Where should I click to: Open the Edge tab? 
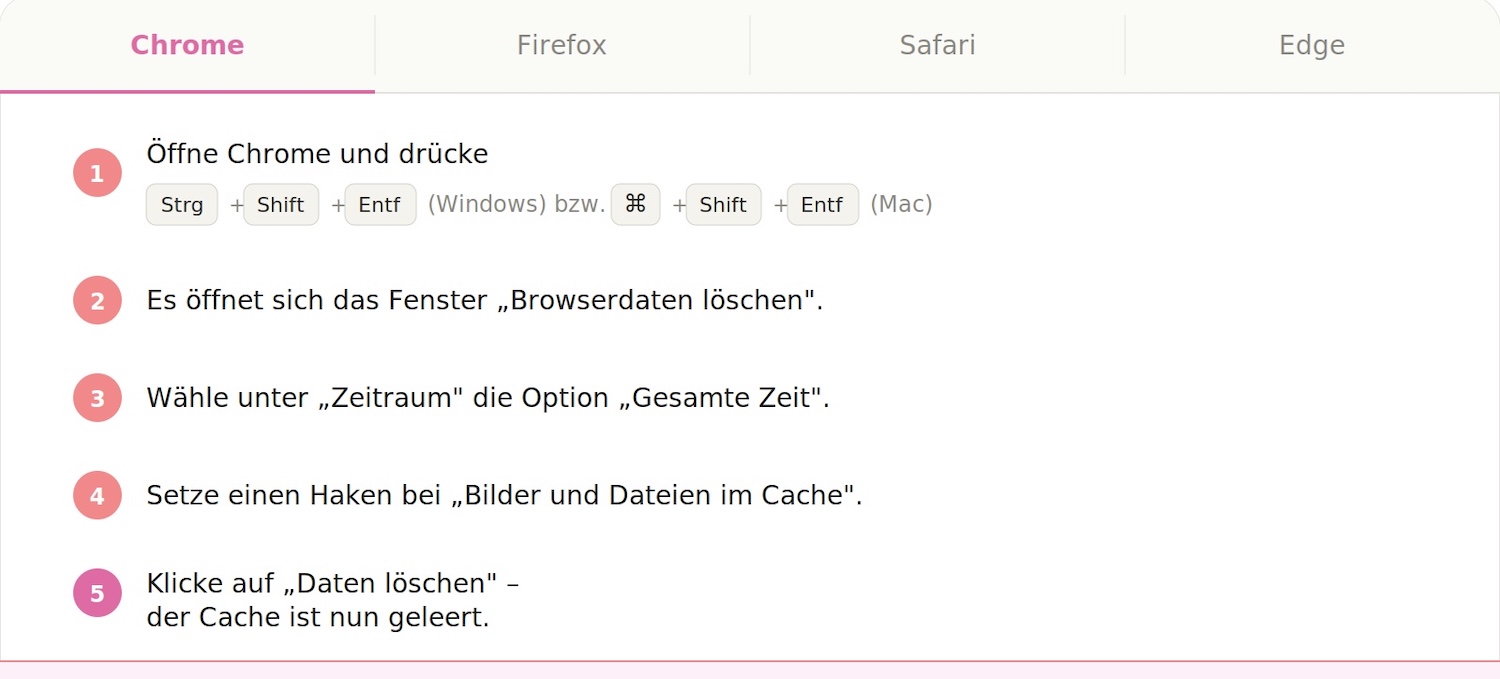point(1311,45)
